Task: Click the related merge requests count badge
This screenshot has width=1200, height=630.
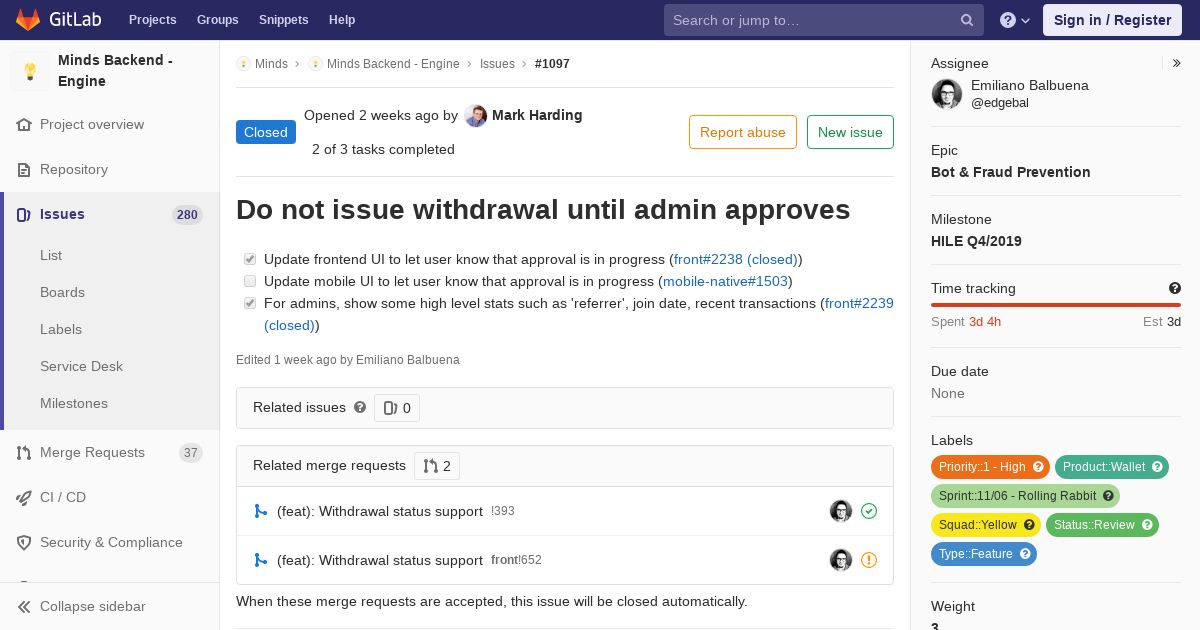Action: point(437,466)
